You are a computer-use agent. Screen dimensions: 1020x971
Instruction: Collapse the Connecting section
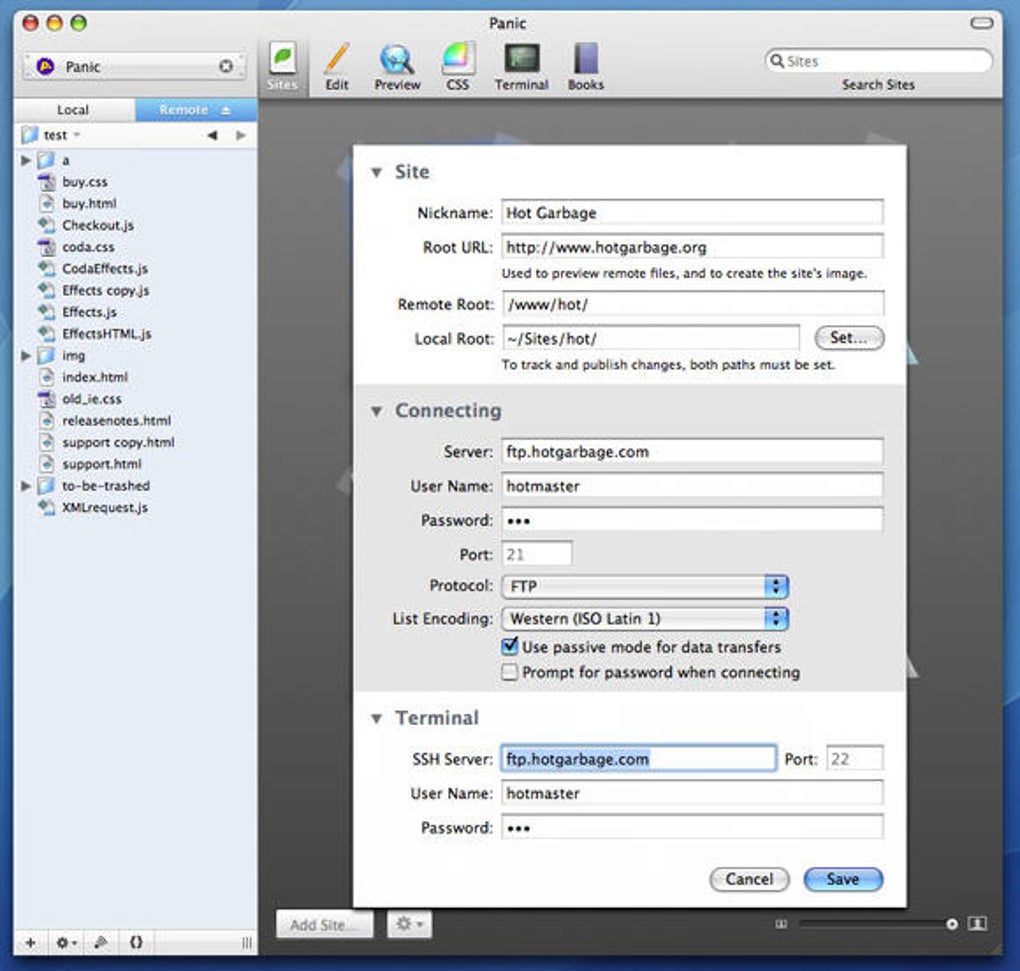click(376, 411)
